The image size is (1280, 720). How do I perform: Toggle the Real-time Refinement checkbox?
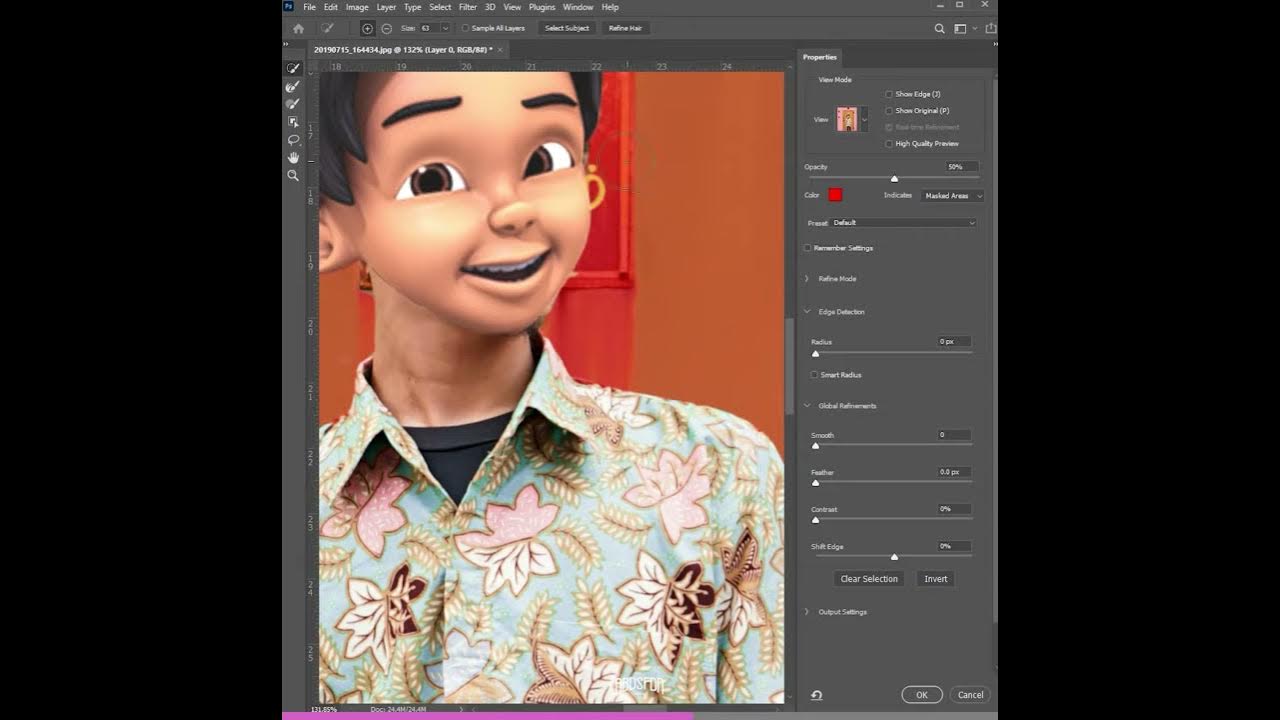(x=889, y=127)
